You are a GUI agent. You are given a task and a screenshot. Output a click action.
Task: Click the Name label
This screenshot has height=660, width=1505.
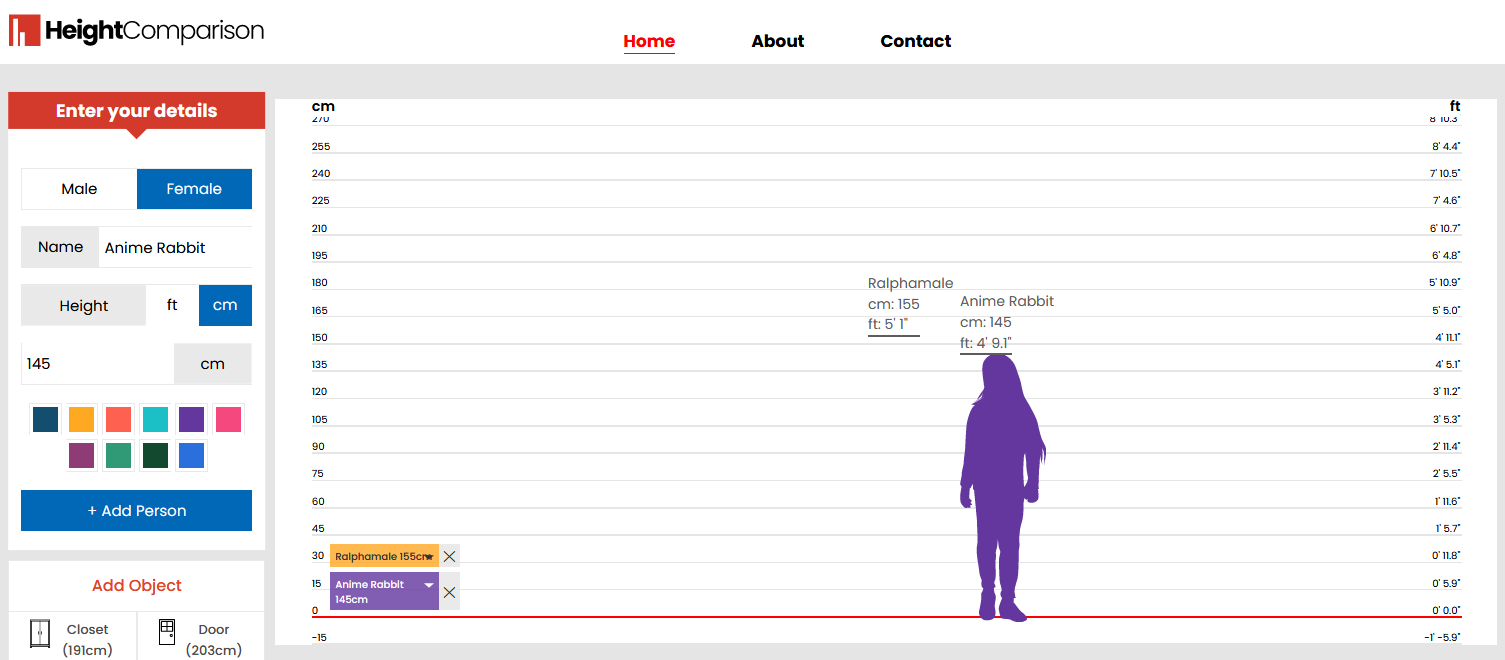[x=60, y=247]
